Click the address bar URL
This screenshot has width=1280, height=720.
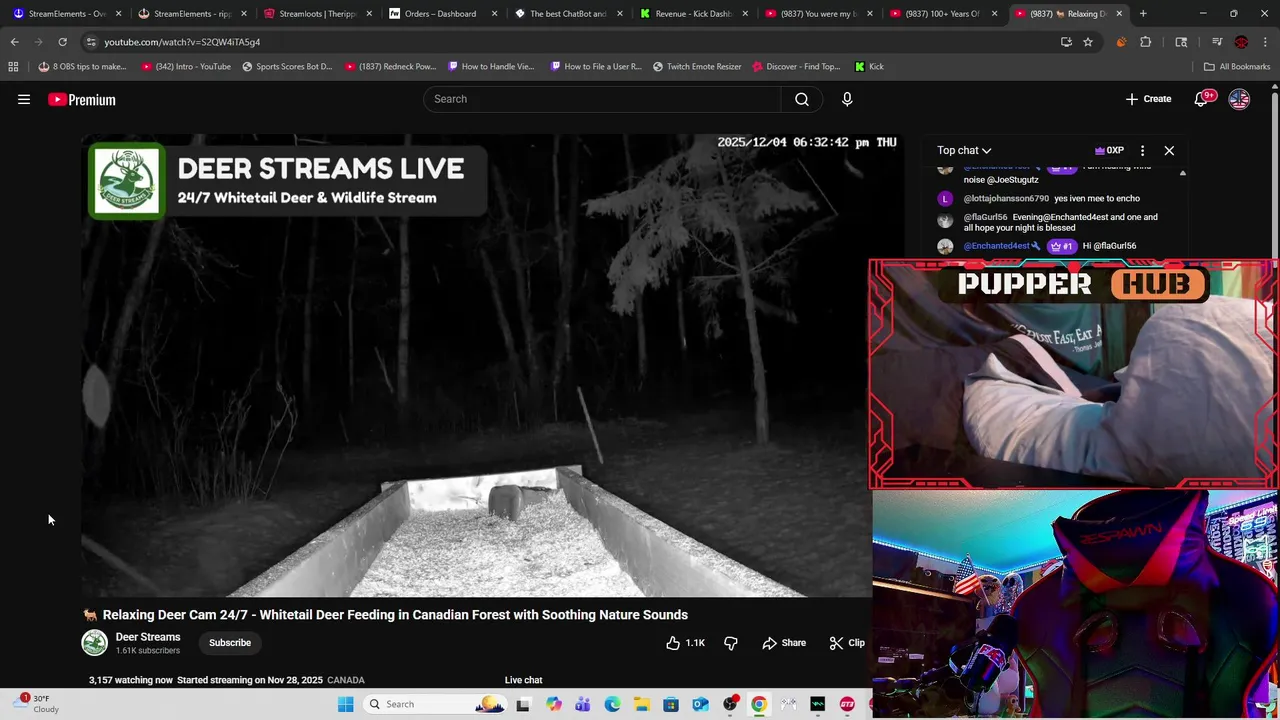[x=182, y=42]
